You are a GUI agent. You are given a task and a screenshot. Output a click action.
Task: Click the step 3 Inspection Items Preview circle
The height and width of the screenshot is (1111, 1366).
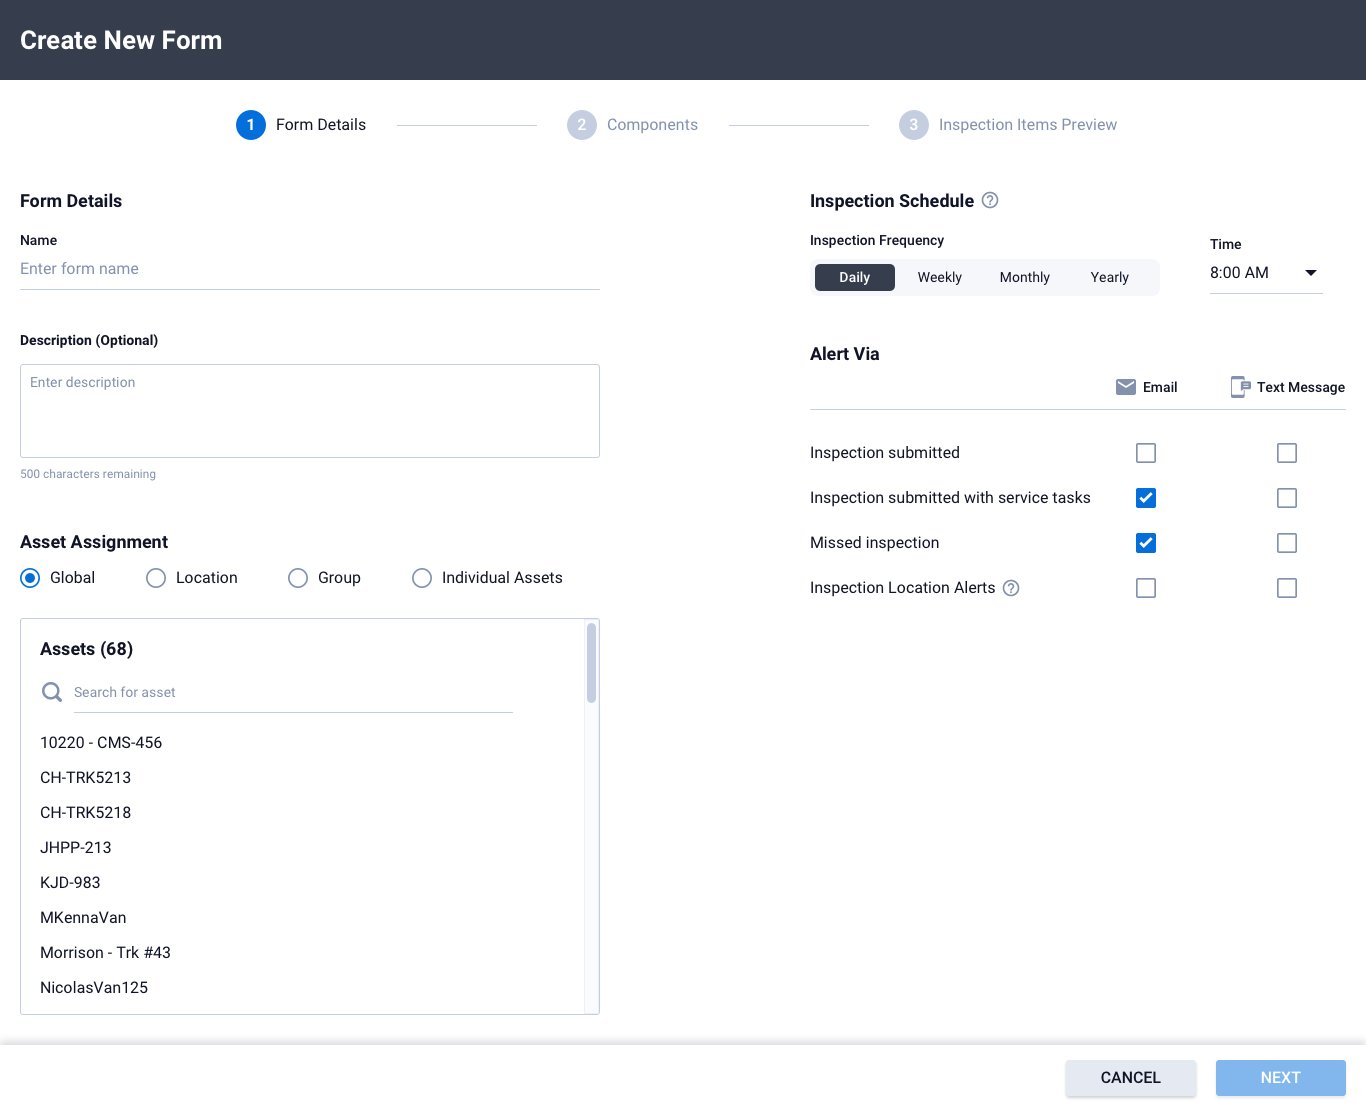pyautogui.click(x=913, y=124)
